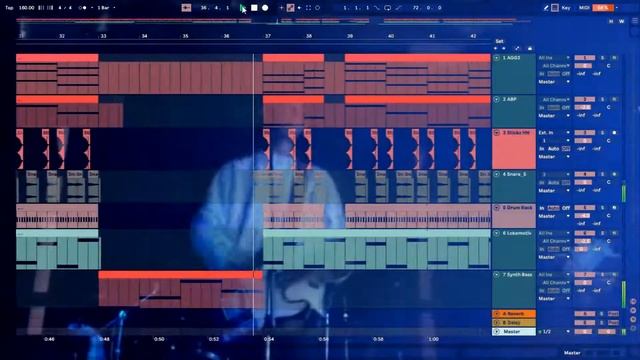Unfold track 6 Lokamotiv

(x=497, y=233)
